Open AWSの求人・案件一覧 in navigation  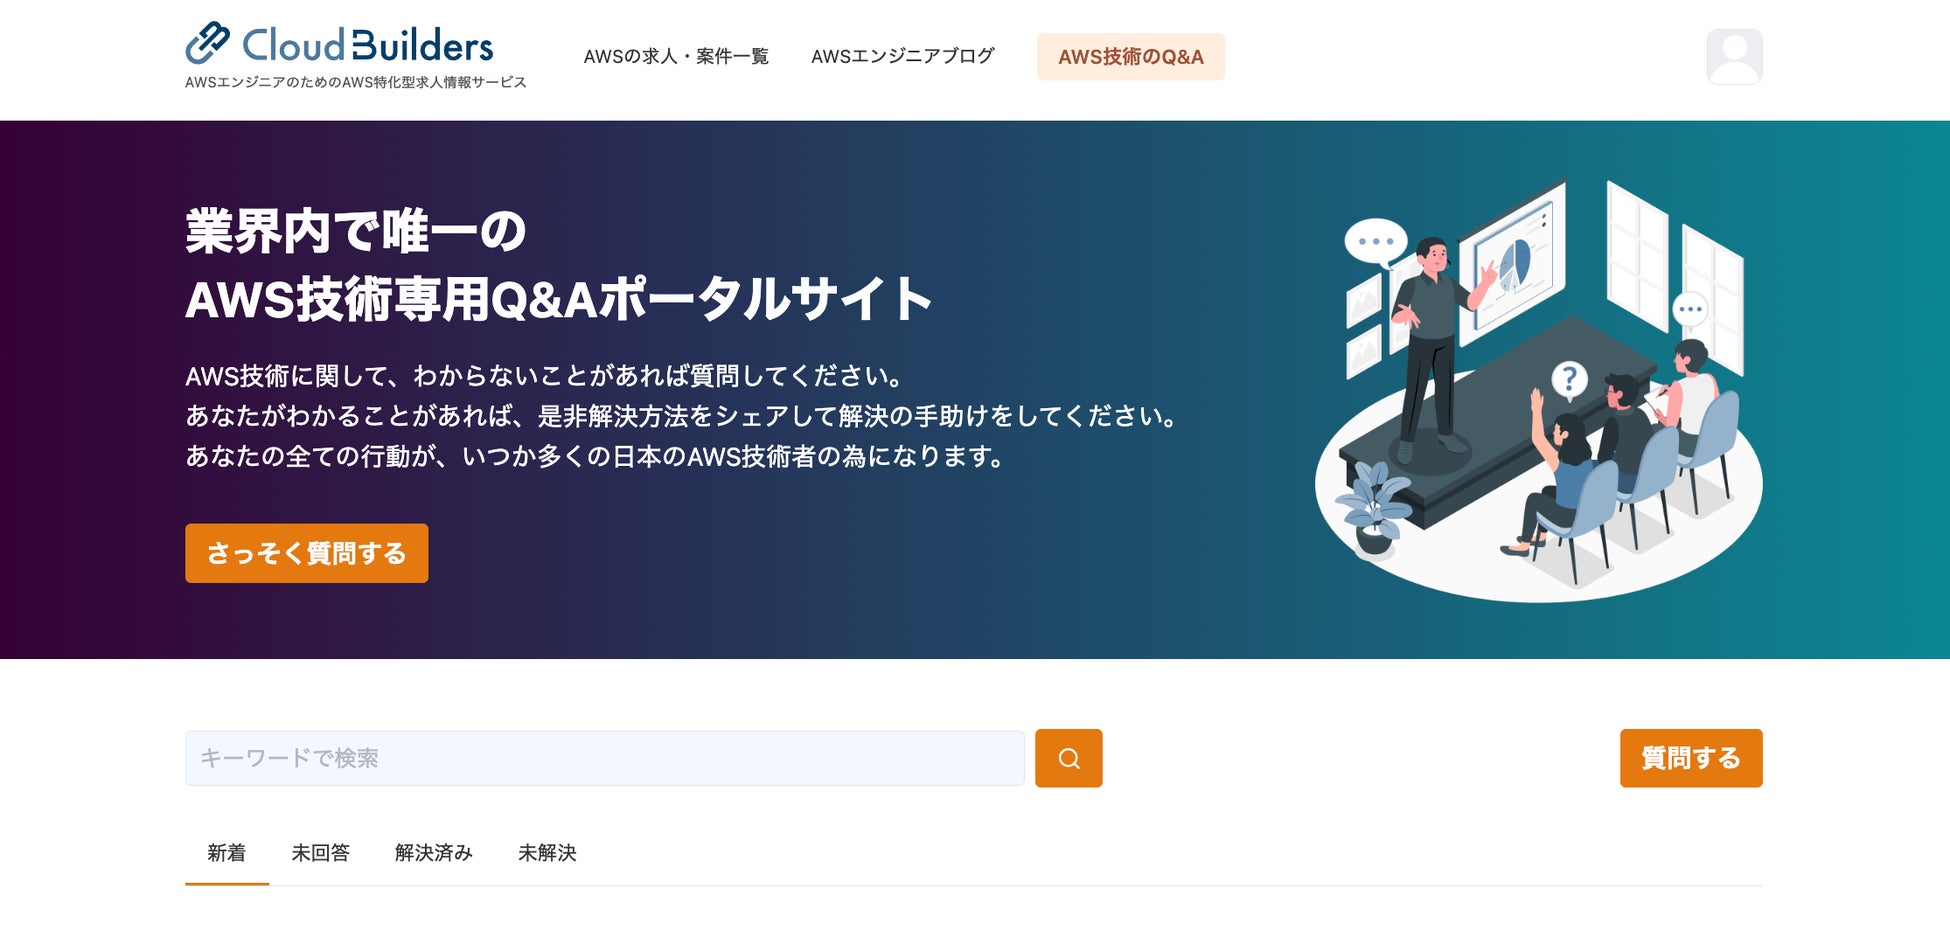[676, 57]
